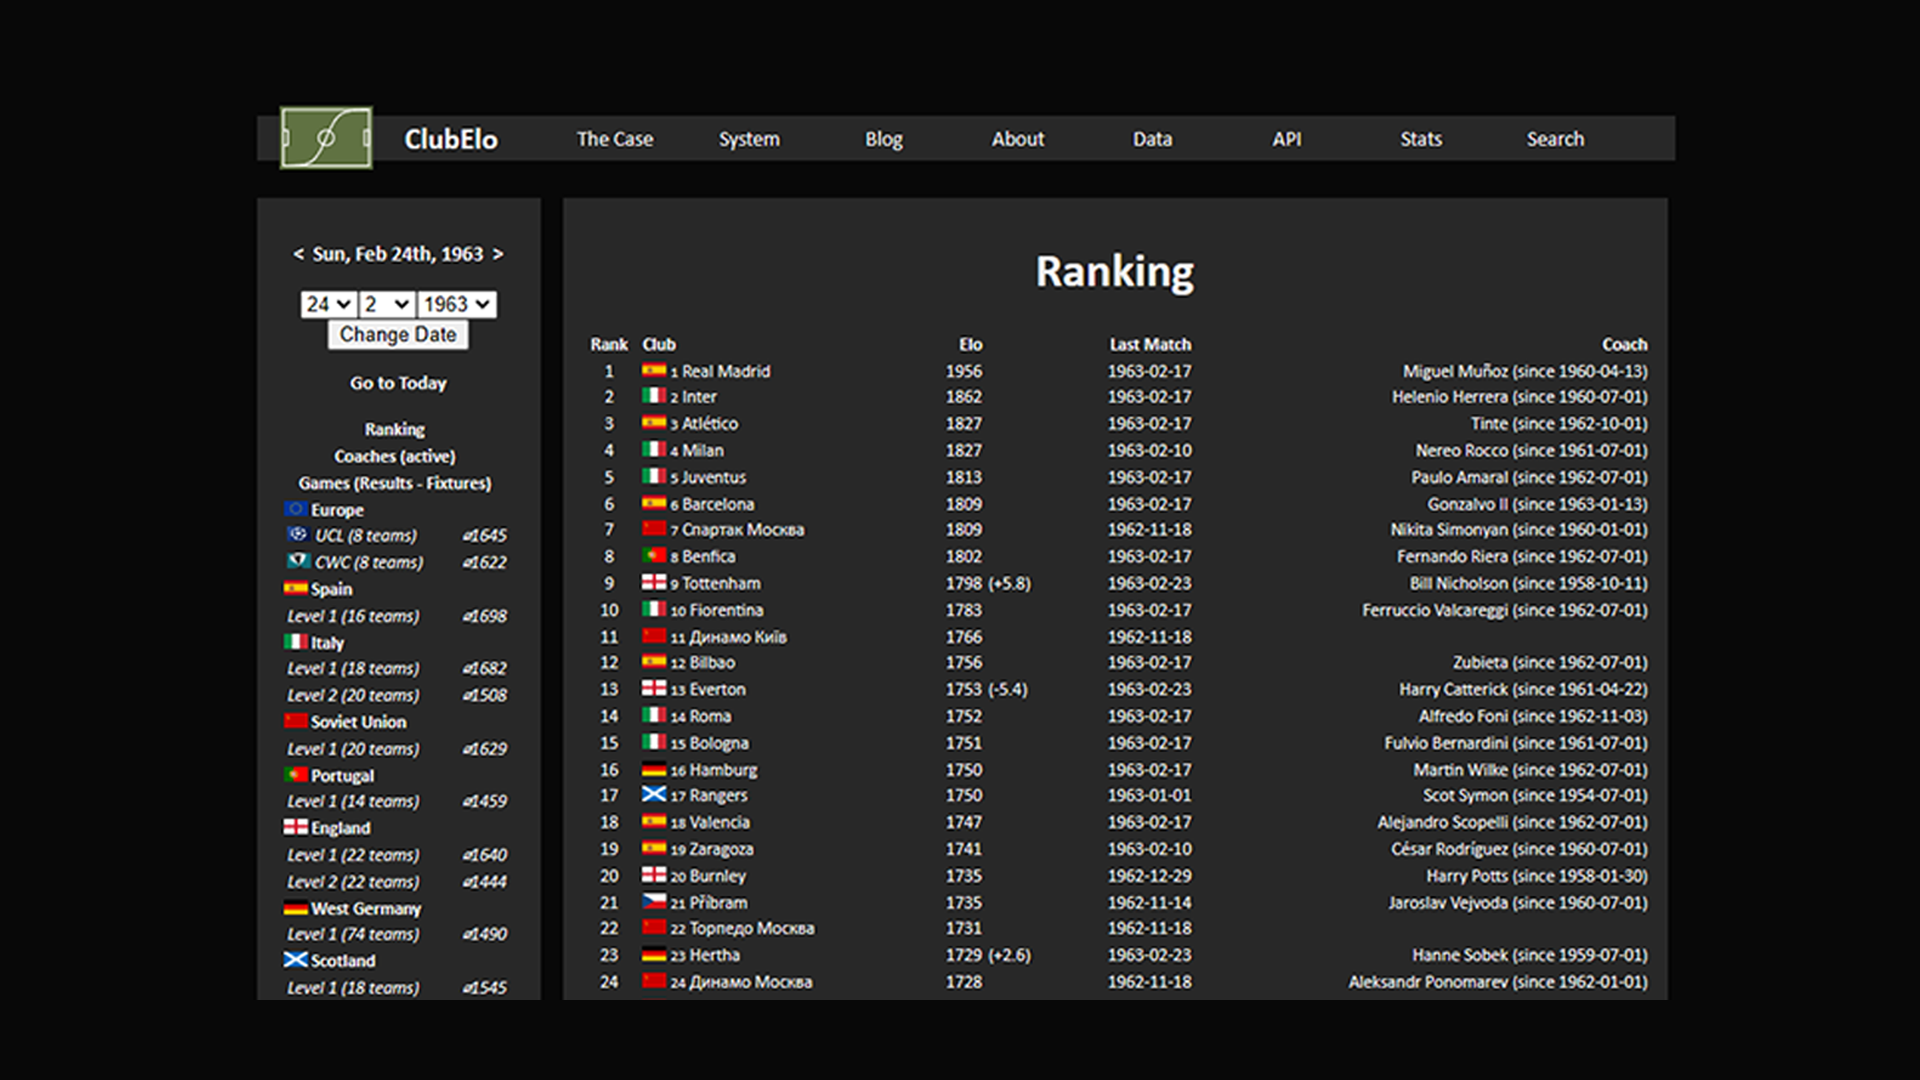
Task: Open the Blog menu item
Action: 884,139
